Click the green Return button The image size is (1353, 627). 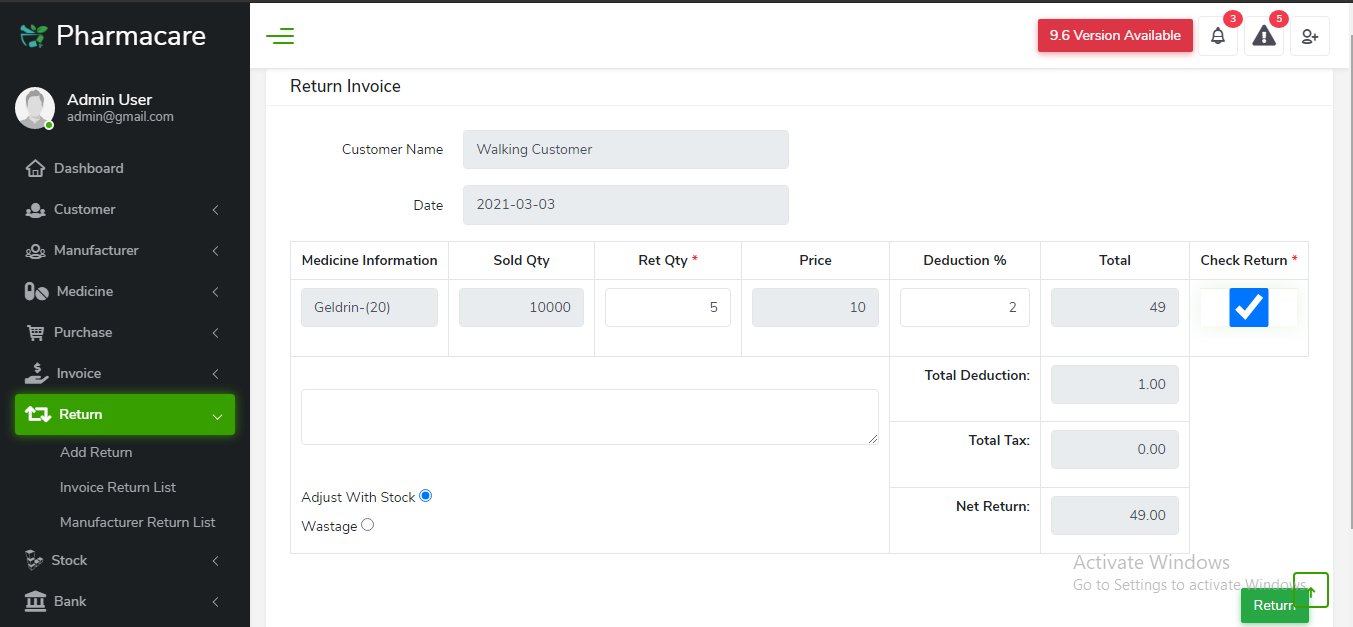(x=1274, y=605)
